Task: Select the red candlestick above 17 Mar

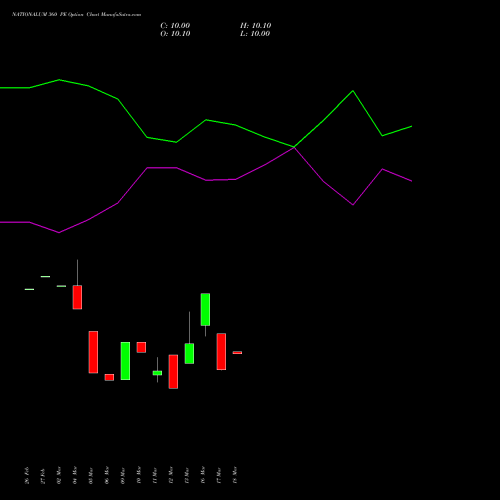Action: click(x=221, y=352)
